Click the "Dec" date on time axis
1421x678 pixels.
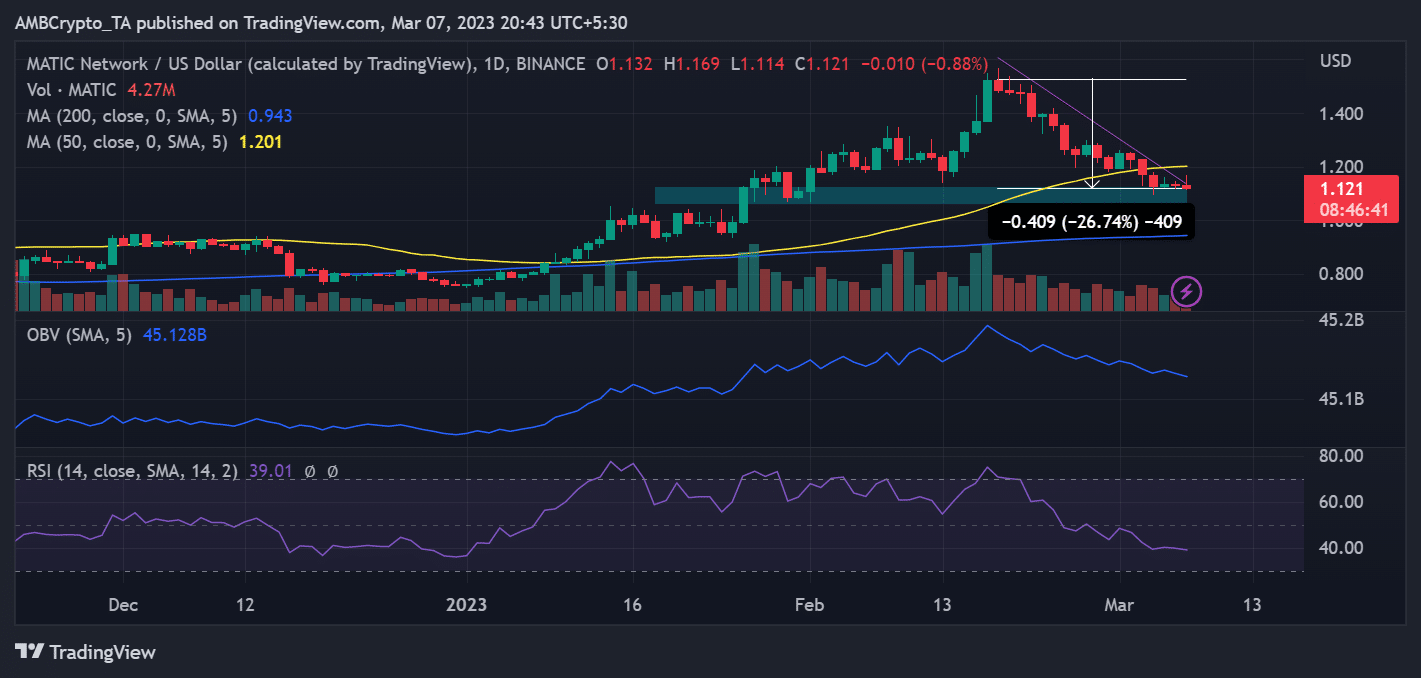122,606
